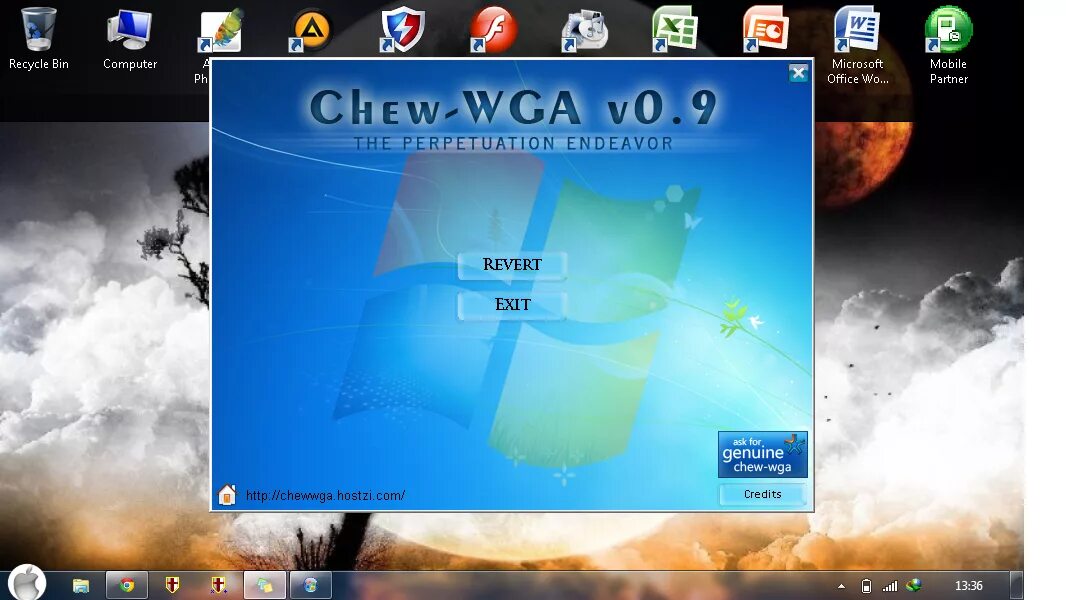
Task: Click the Show desktop strip at taskbar end
Action: [x=1016, y=585]
